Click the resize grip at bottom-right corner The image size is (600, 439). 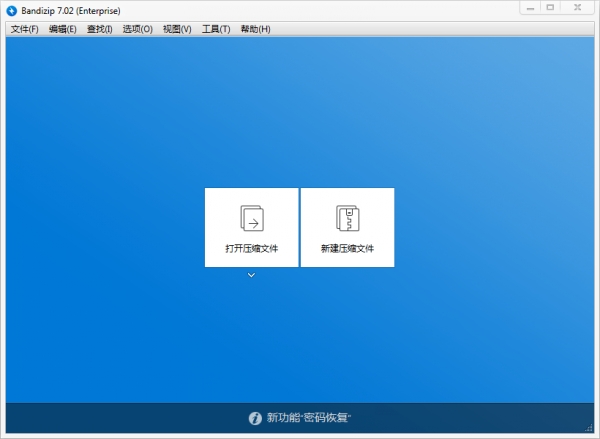tap(589, 428)
